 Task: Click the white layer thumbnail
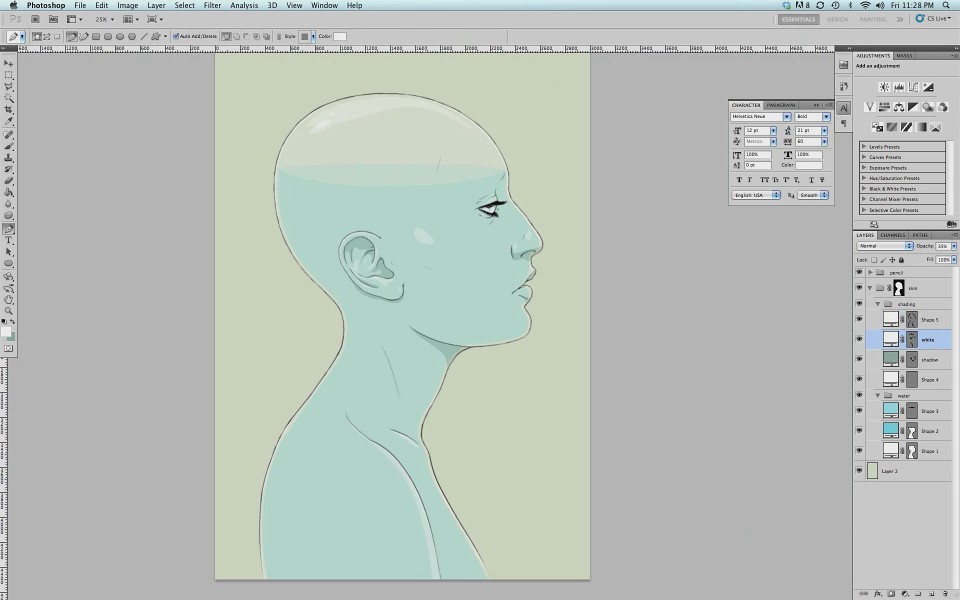pos(890,338)
